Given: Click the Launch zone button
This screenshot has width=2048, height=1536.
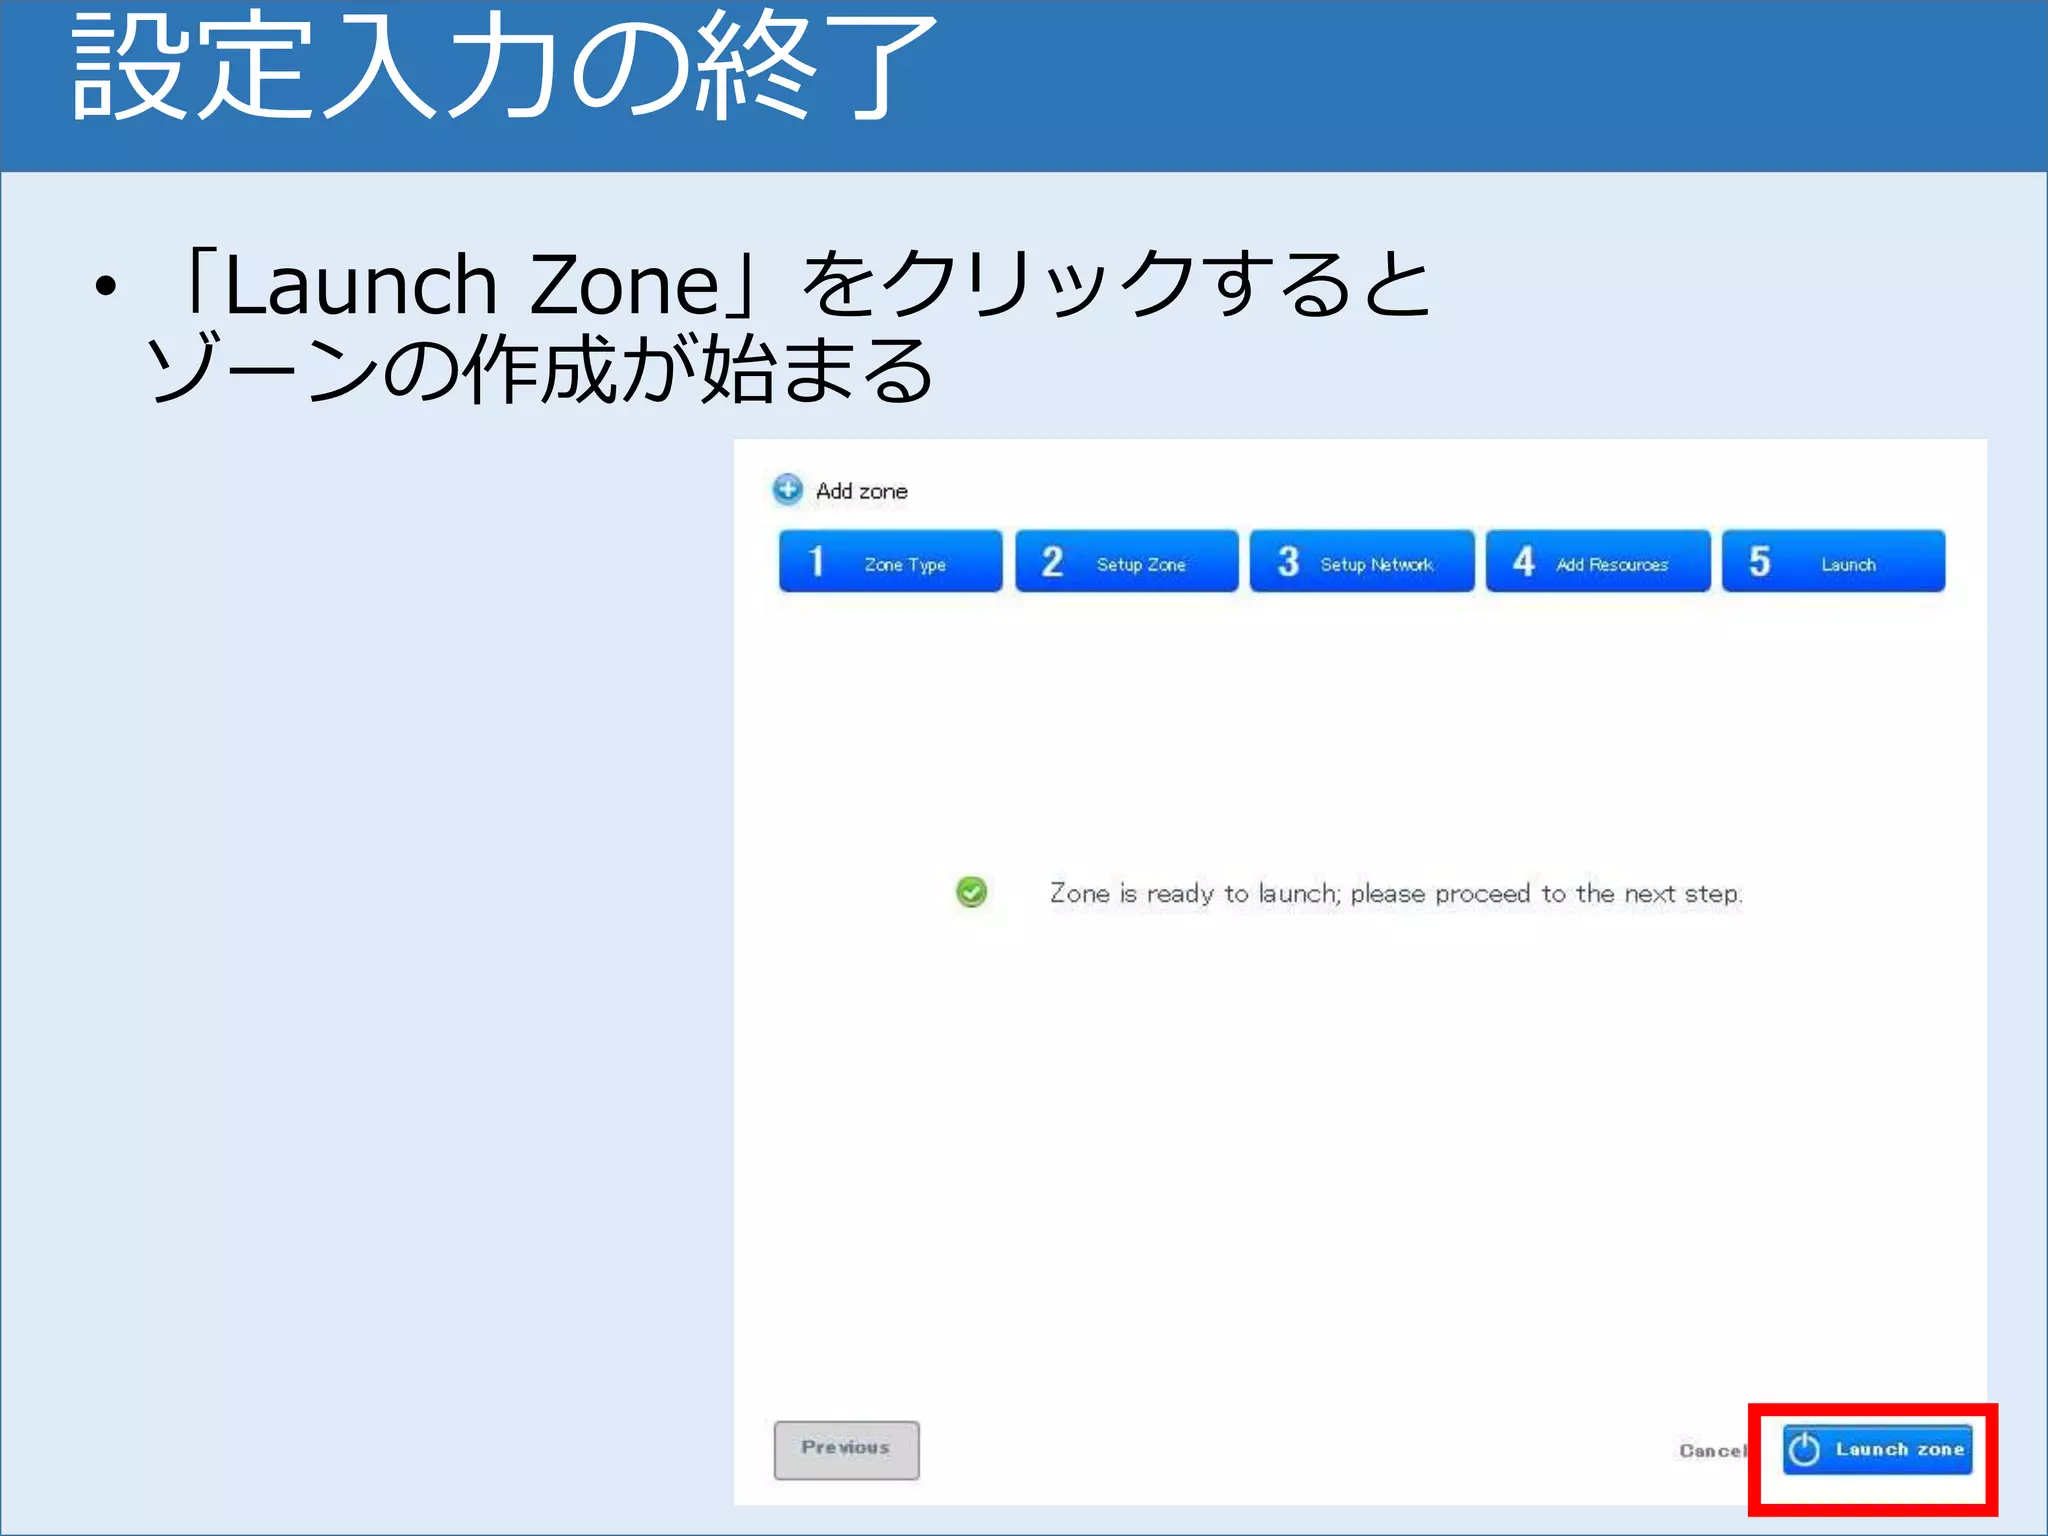Looking at the screenshot, I should point(1877,1449).
